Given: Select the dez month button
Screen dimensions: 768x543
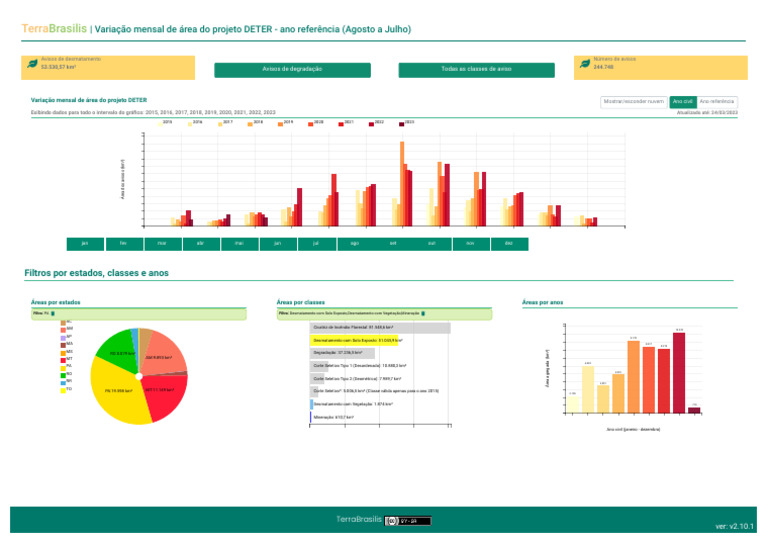Looking at the screenshot, I should [x=509, y=244].
